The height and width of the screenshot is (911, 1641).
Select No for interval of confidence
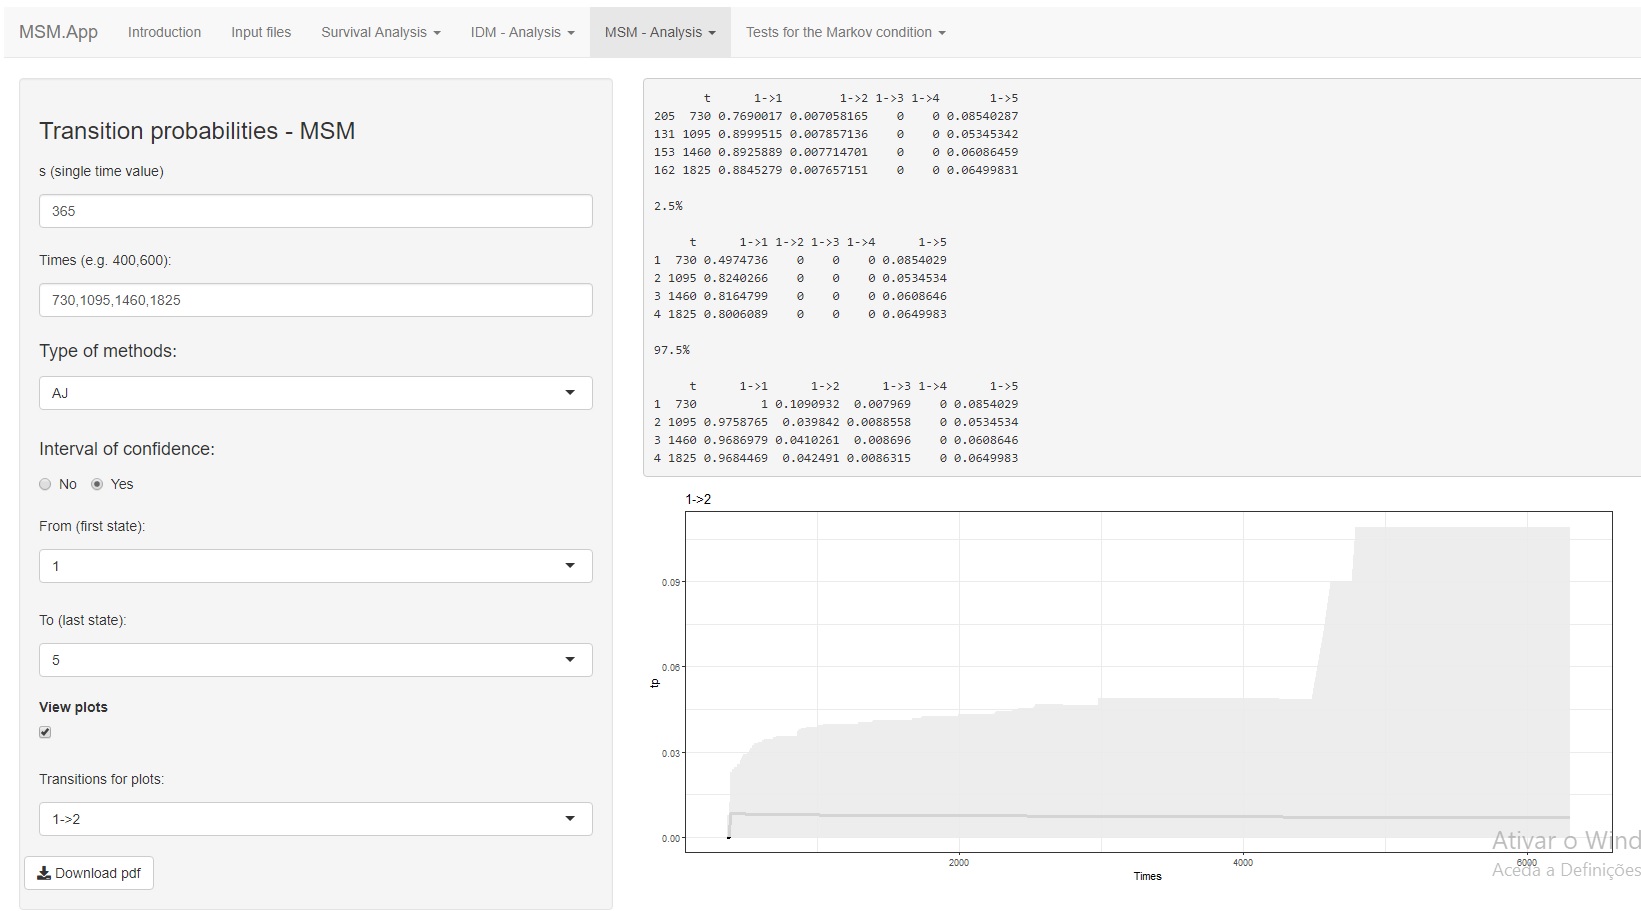[45, 484]
